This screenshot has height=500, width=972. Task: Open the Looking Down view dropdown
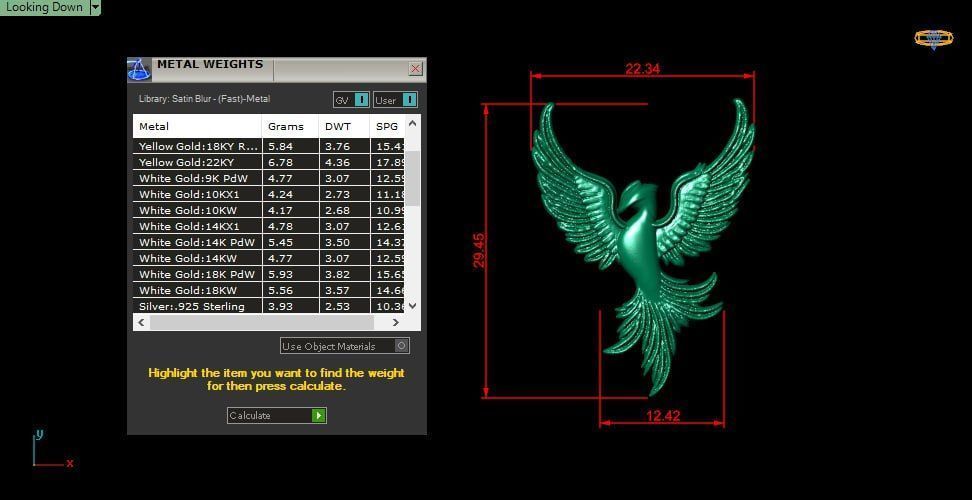95,7
